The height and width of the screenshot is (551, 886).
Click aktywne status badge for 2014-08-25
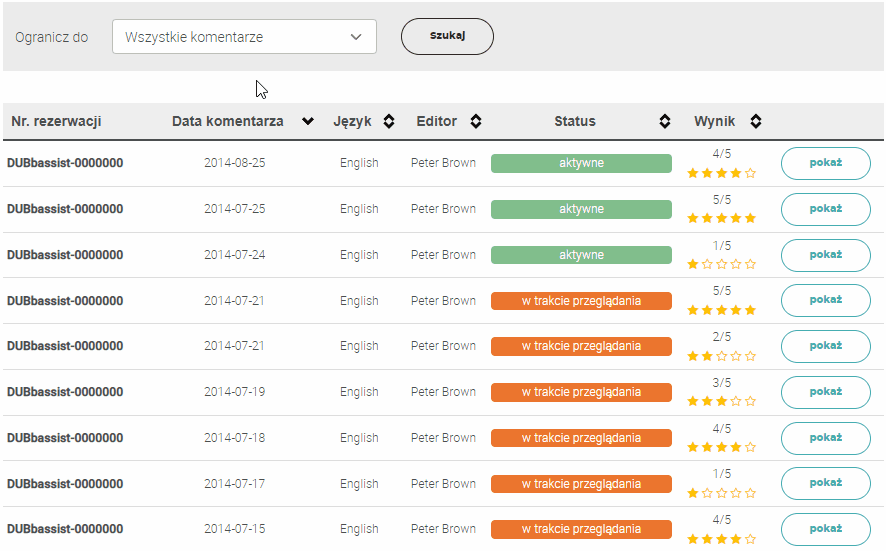coord(581,163)
